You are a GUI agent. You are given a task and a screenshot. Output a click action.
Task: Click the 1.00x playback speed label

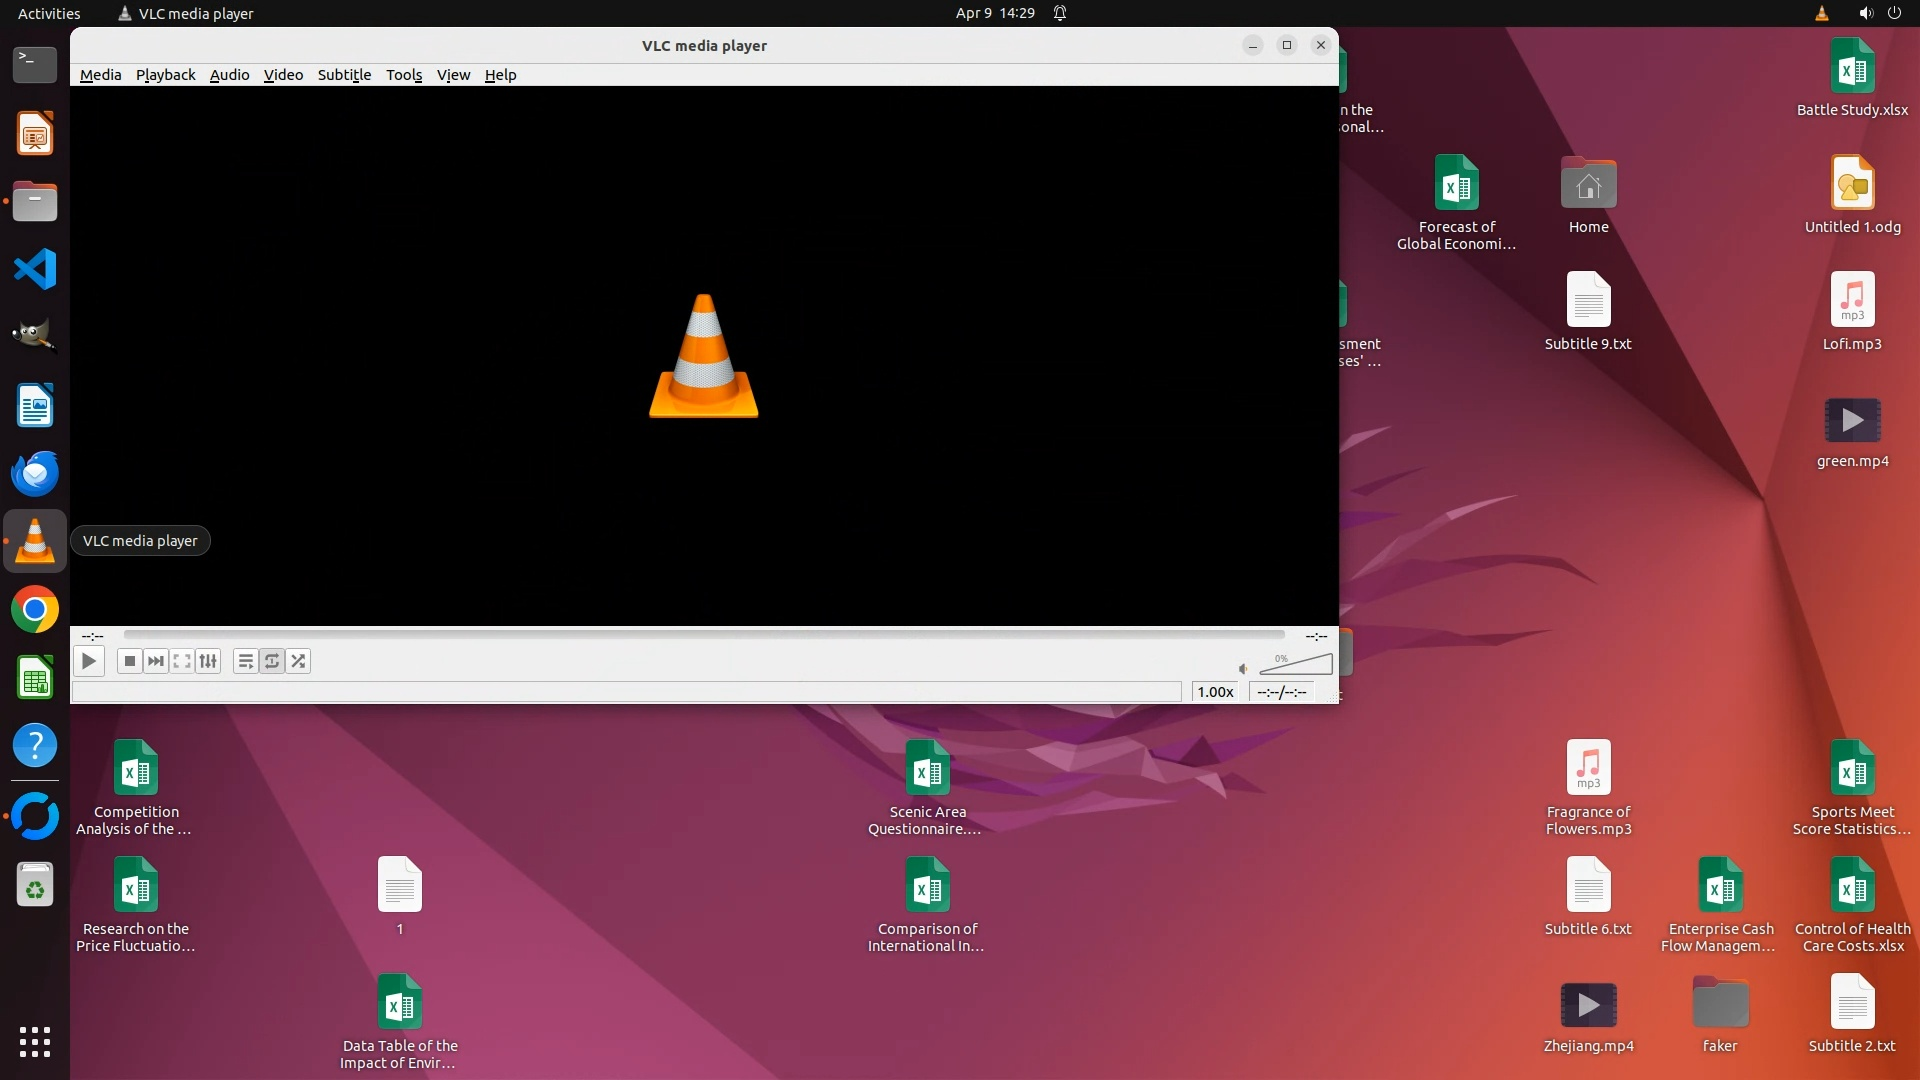coord(1215,692)
